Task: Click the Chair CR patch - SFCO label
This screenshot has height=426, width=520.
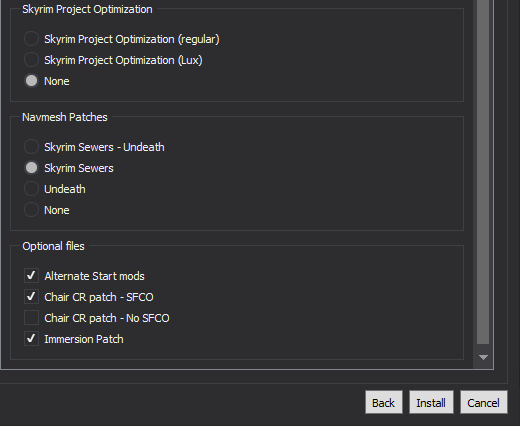Action: click(x=99, y=297)
